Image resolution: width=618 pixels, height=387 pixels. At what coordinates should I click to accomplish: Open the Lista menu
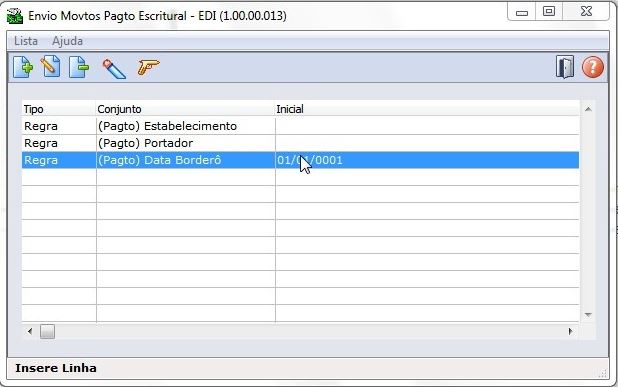26,41
